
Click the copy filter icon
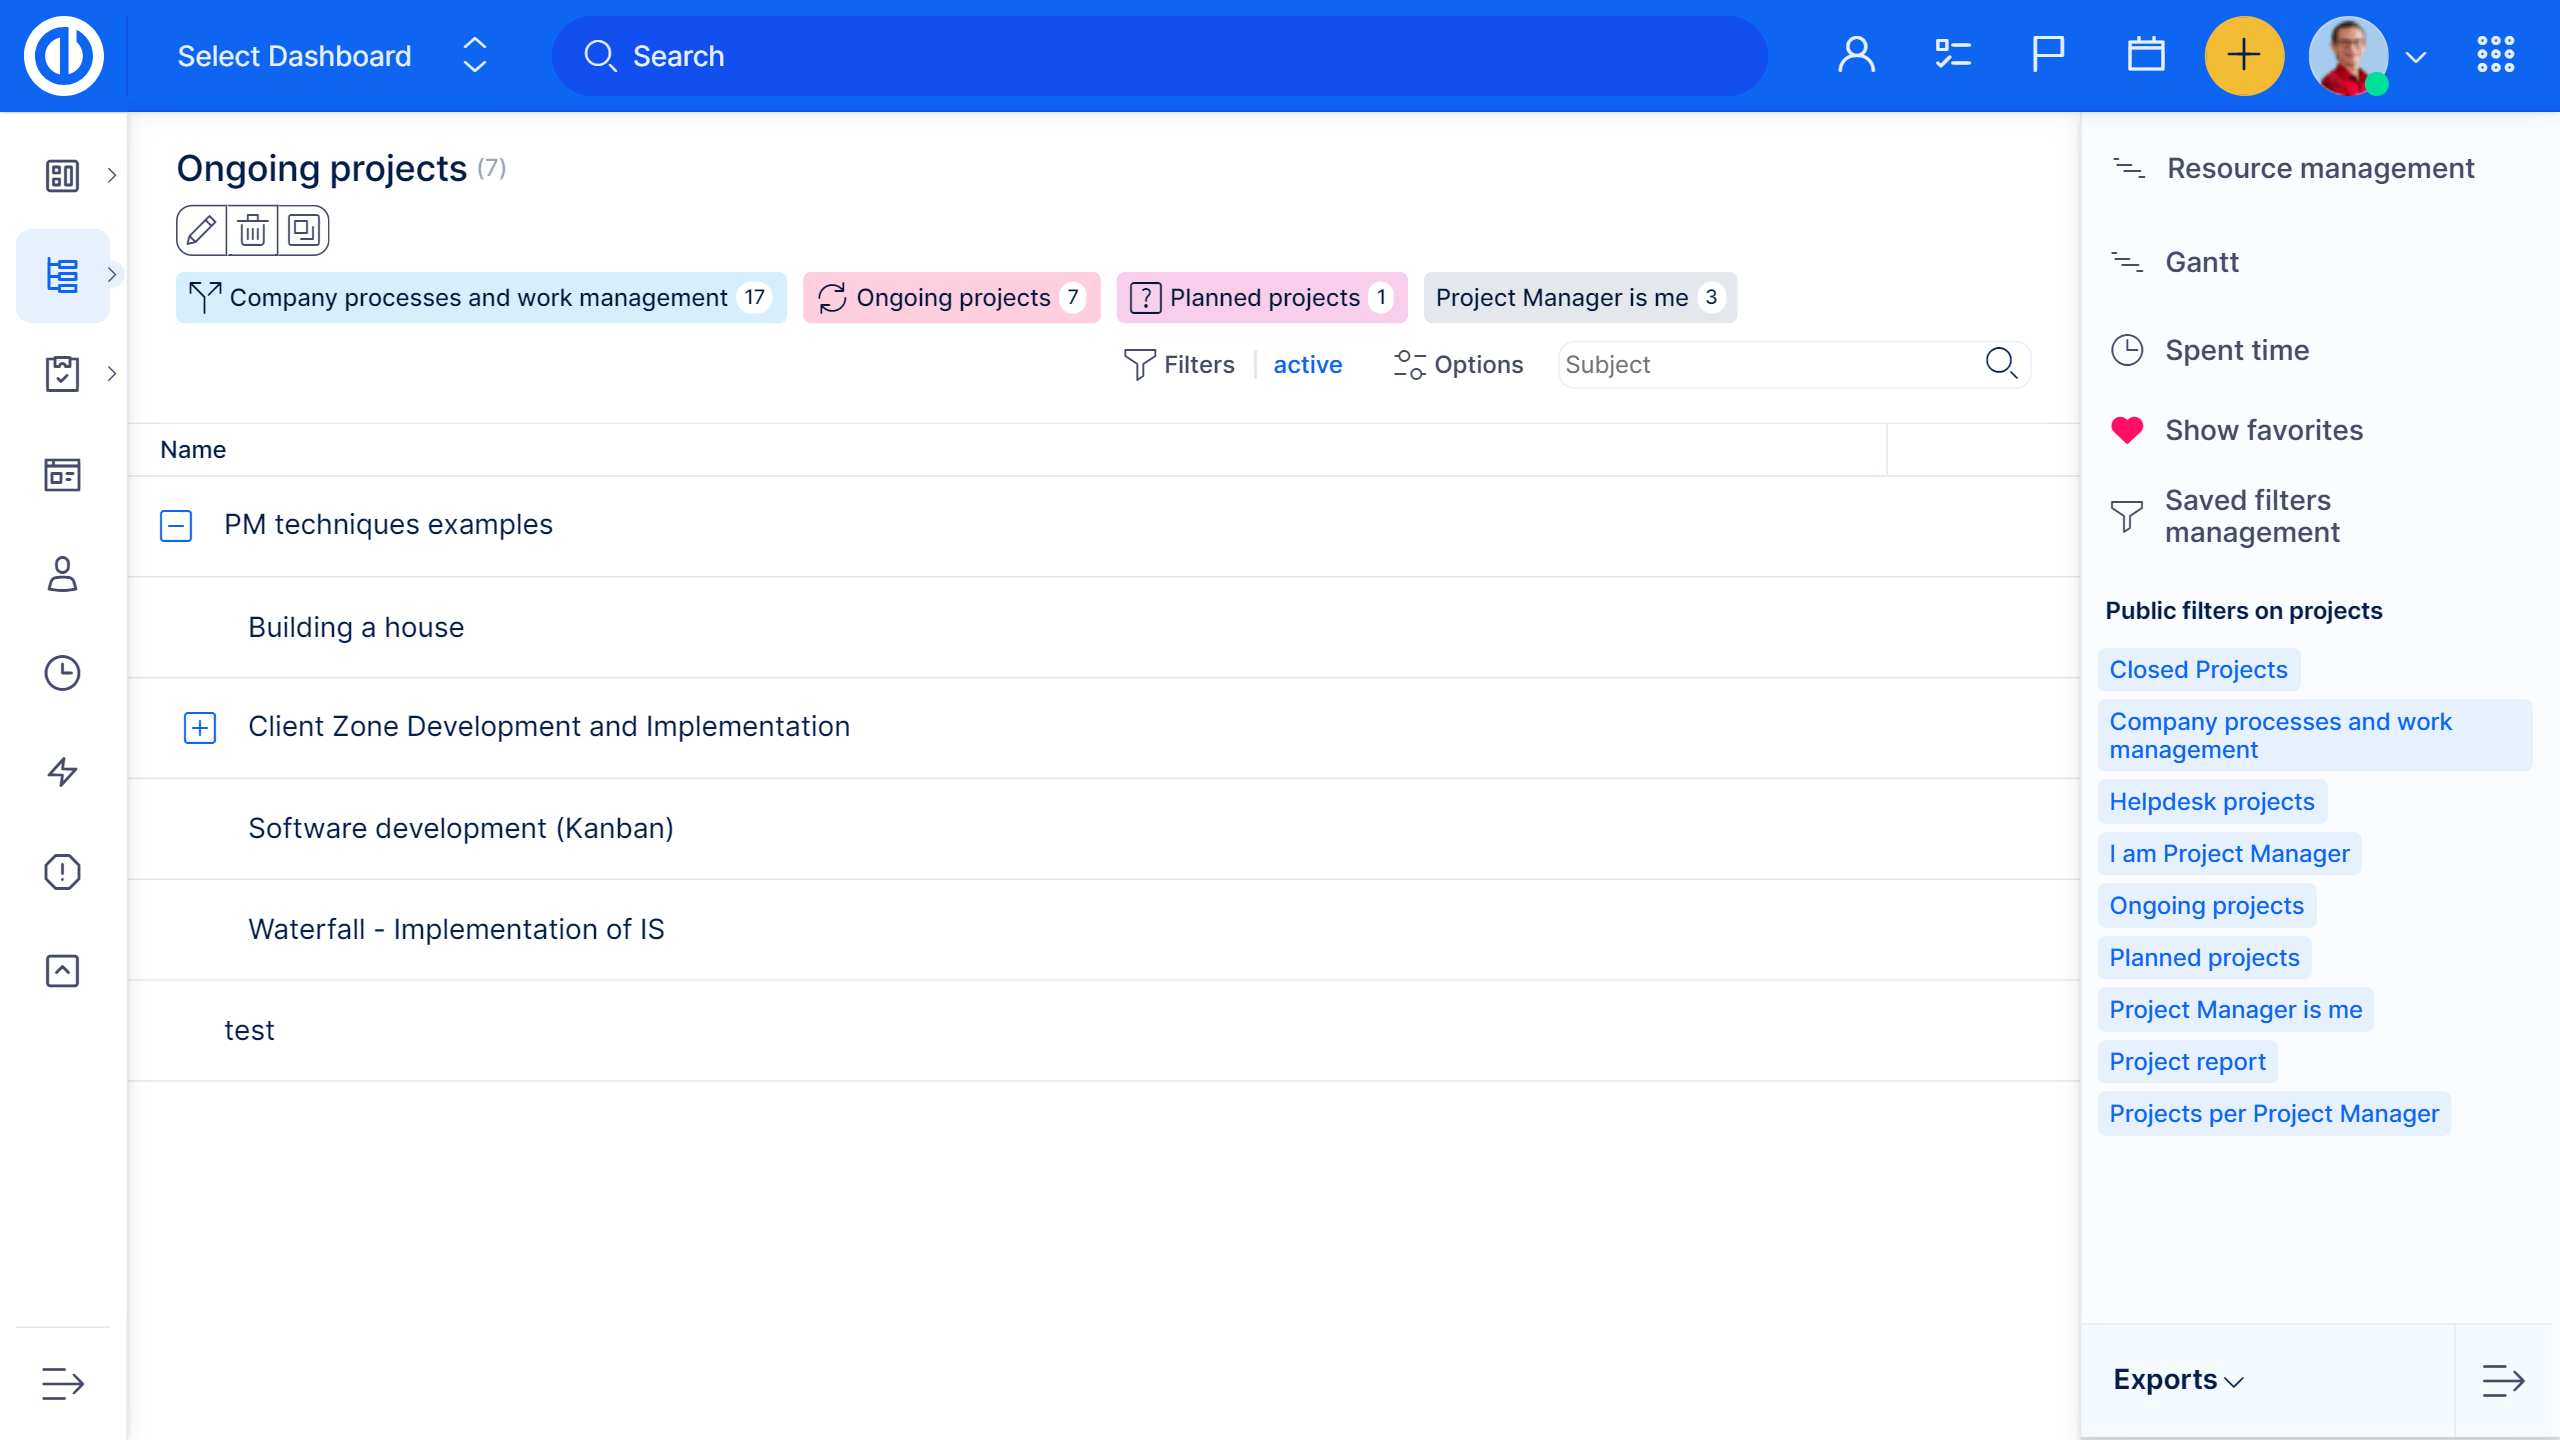(x=304, y=231)
